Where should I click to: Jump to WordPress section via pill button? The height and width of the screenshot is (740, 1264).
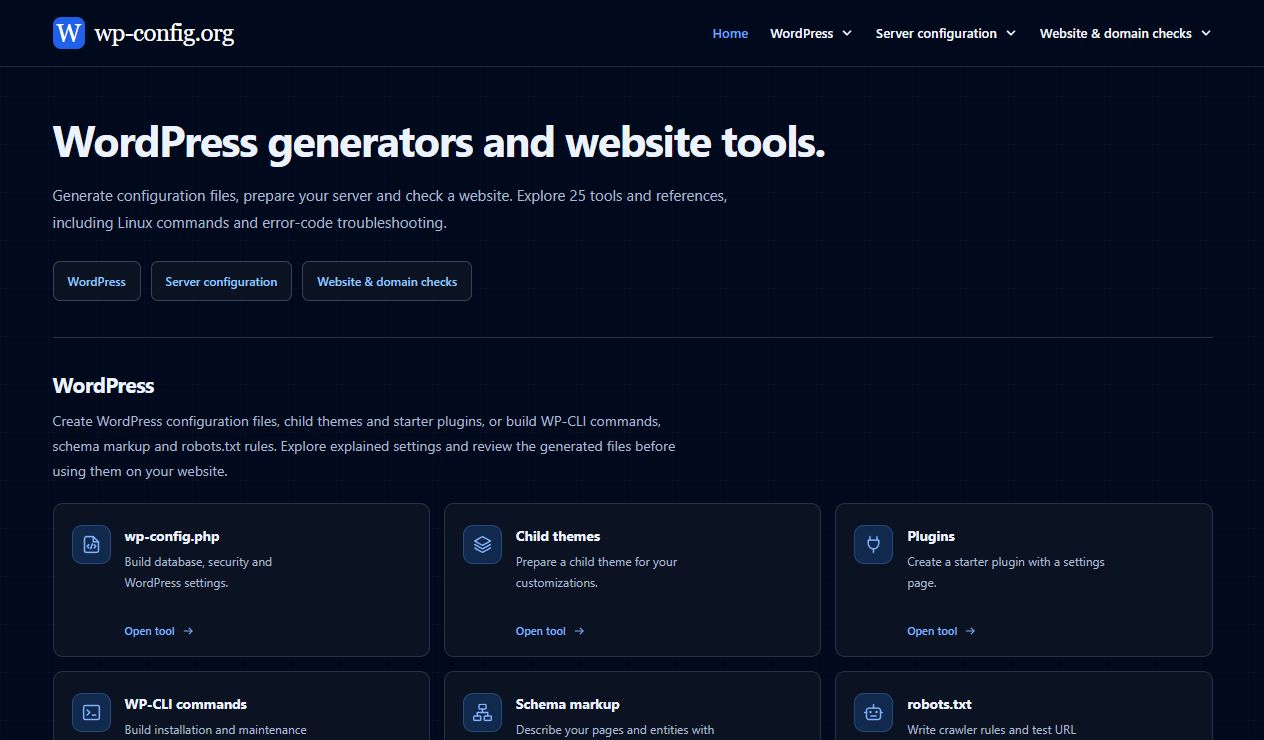coord(97,281)
